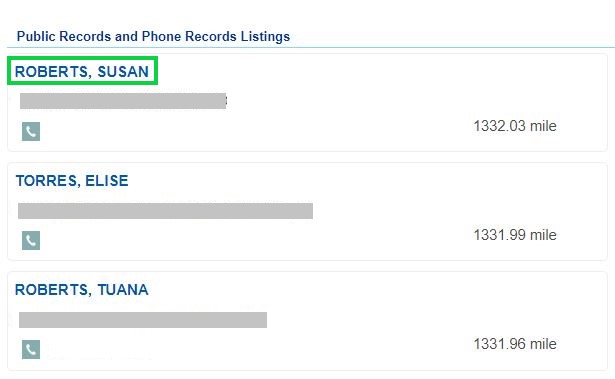
Task: Click the divider line below the heading
Action: 308,47
